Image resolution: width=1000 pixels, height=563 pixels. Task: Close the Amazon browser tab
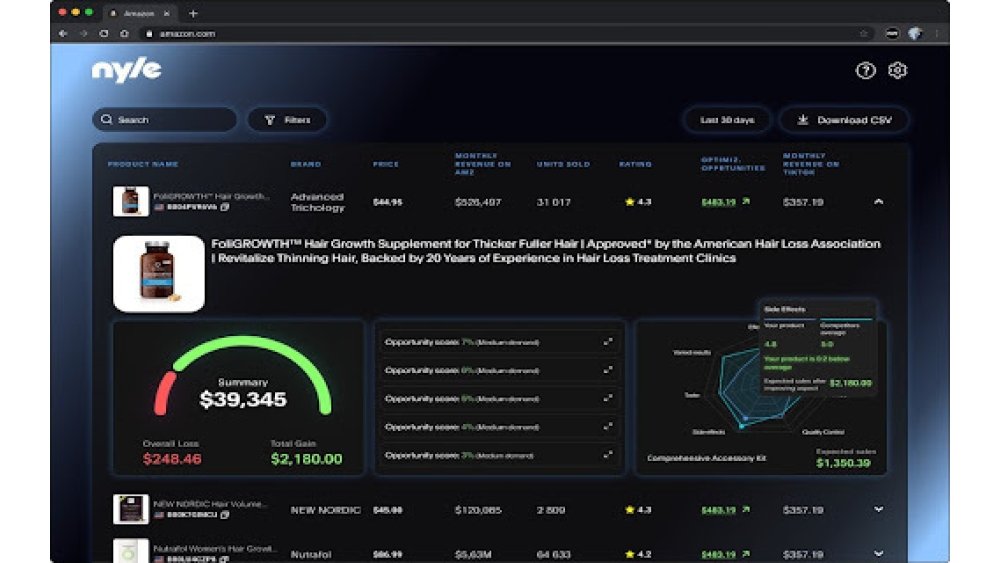(166, 13)
